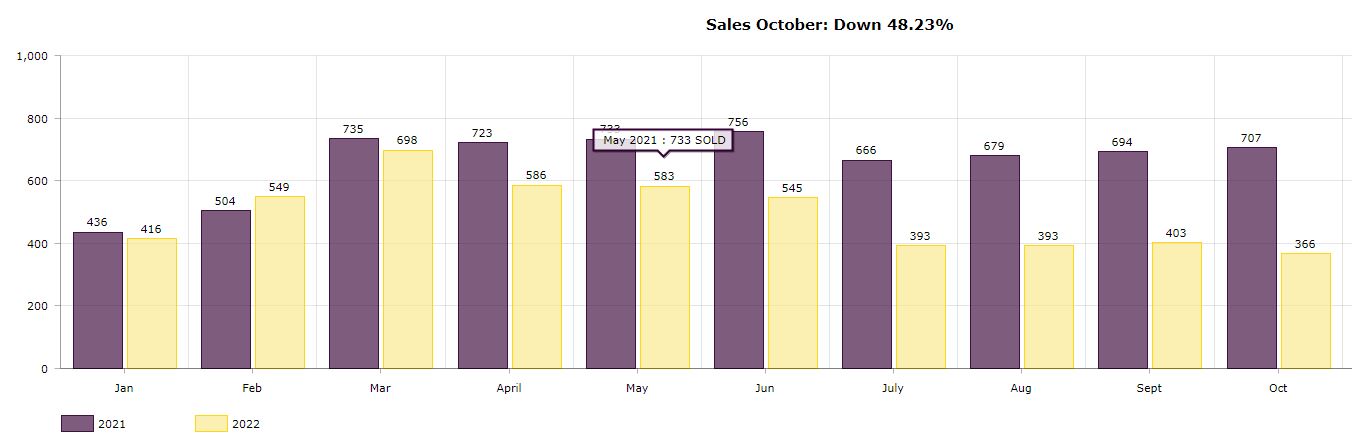Click the May 2021 733 SOLD tooltip
1352x442 pixels.
point(665,140)
